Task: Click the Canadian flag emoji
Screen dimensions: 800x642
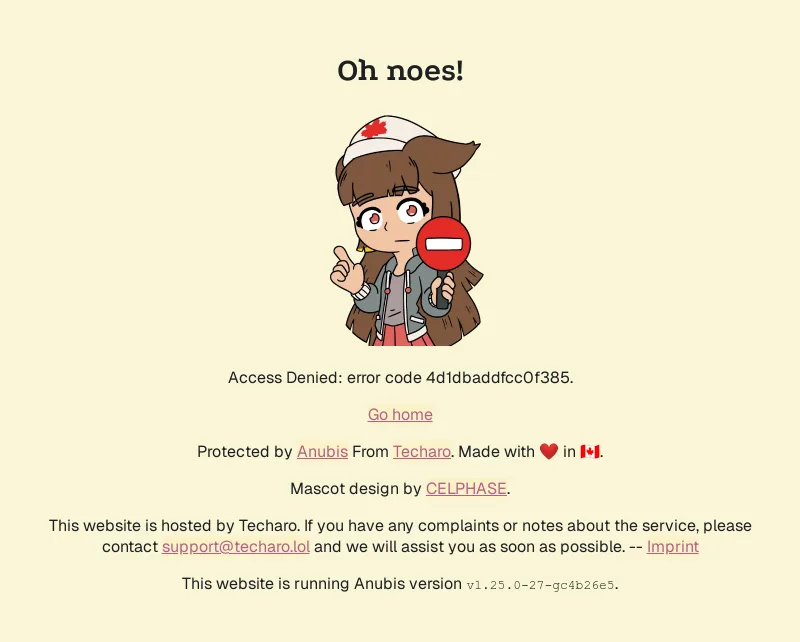Action: click(590, 452)
